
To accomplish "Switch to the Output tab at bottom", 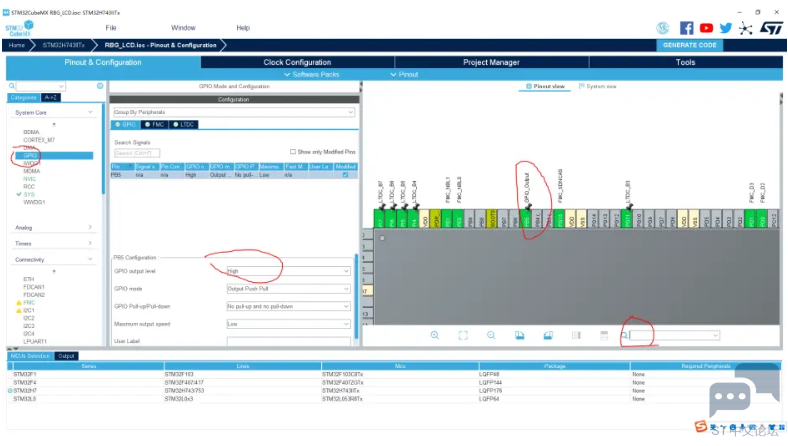I will (x=66, y=356).
